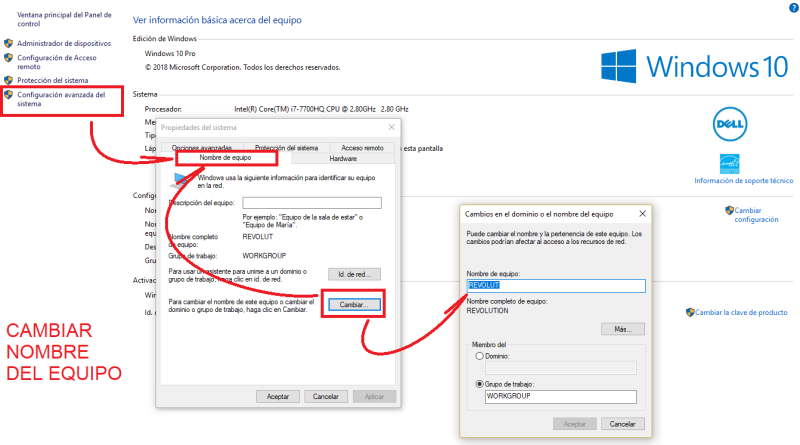Select the Dominio radio button
This screenshot has width=800, height=445.
pyautogui.click(x=479, y=356)
